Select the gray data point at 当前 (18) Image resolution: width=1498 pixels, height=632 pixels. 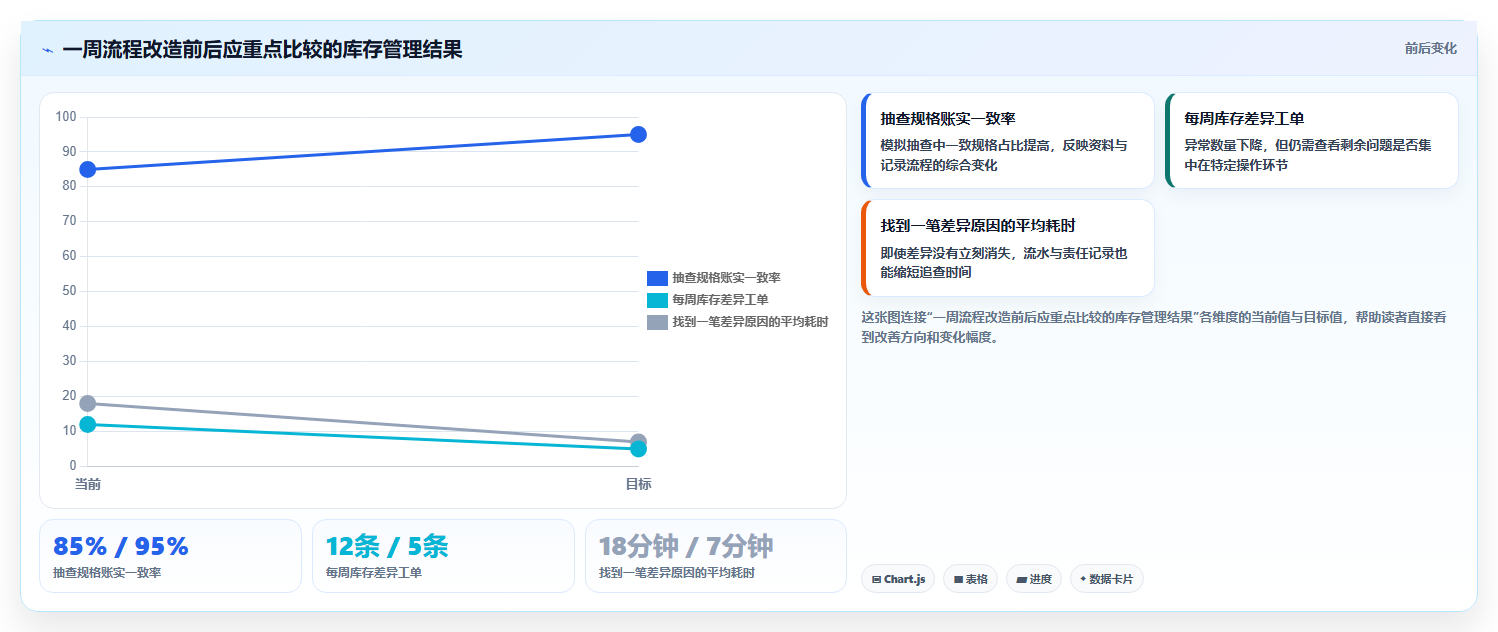coord(88,403)
